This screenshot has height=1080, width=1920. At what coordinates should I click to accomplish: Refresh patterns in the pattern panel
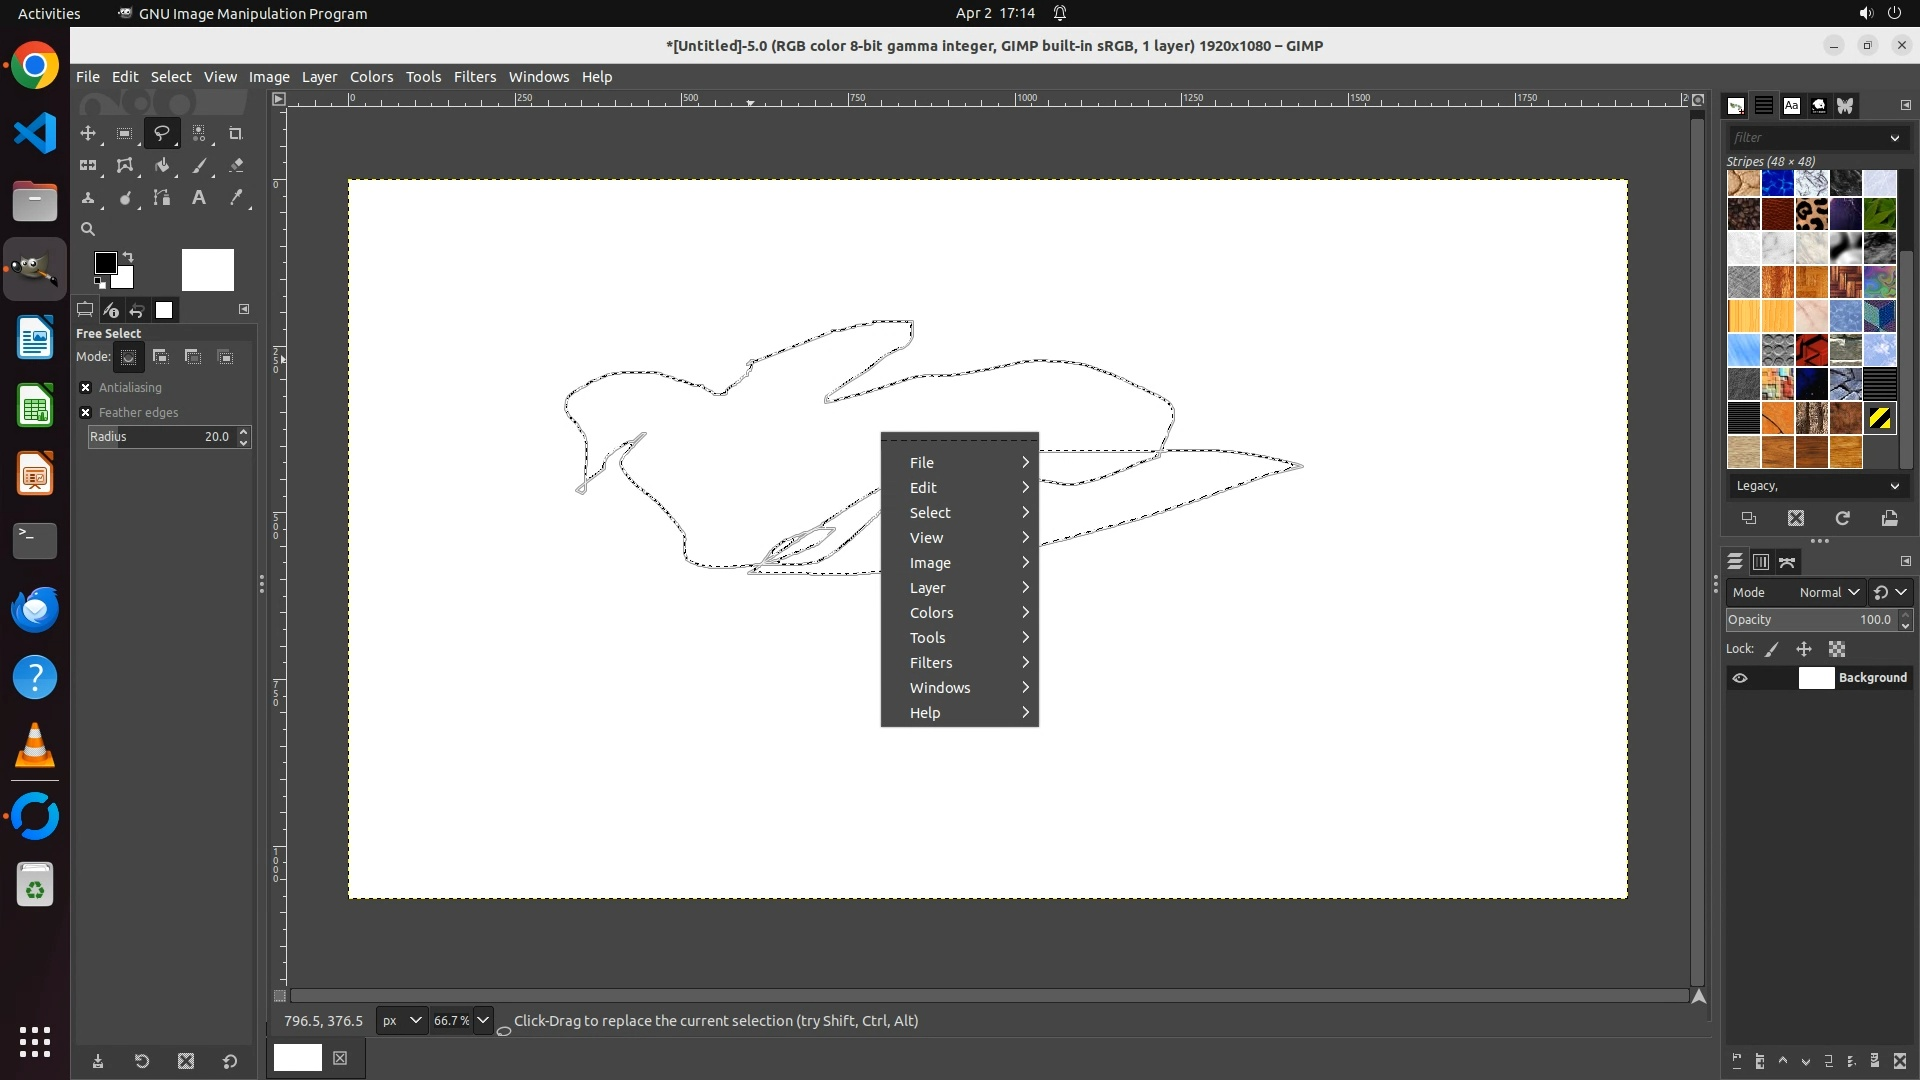[1842, 518]
